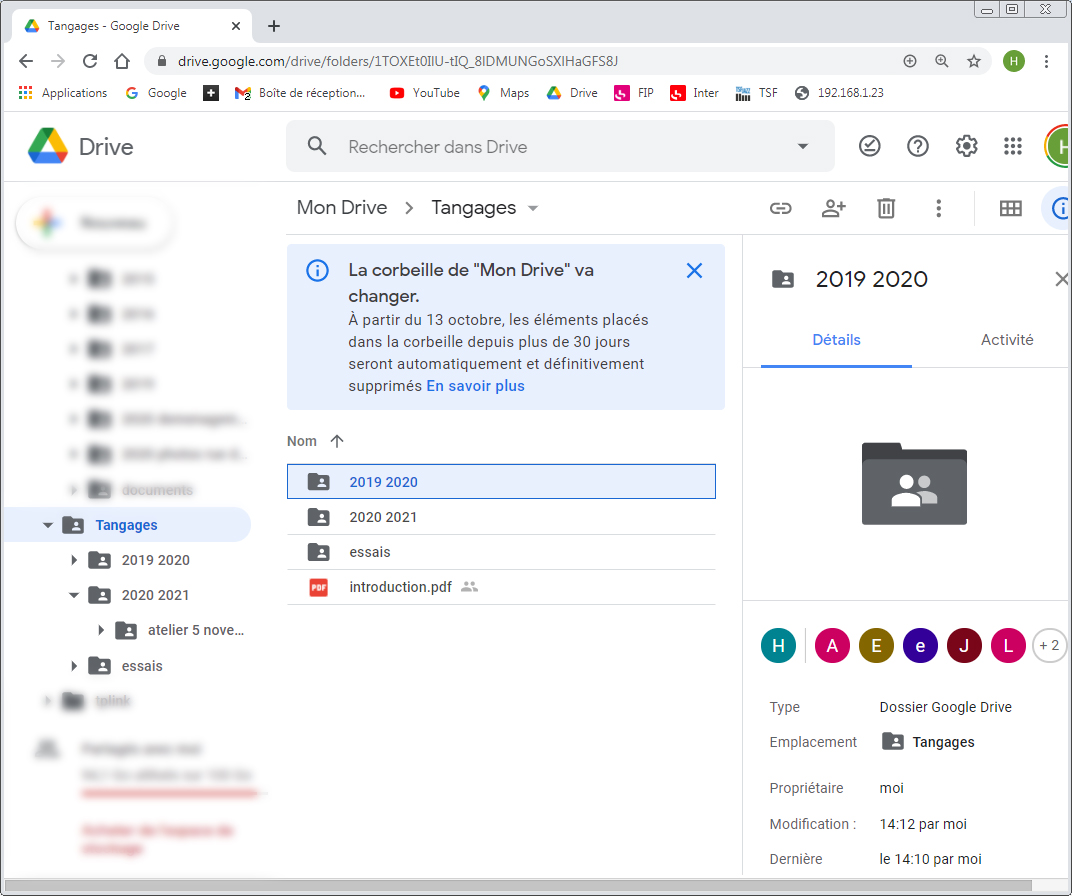Screen dimensions: 1072x896
Task: Open the Boîte de réception Gmail bookmark
Action: click(299, 92)
